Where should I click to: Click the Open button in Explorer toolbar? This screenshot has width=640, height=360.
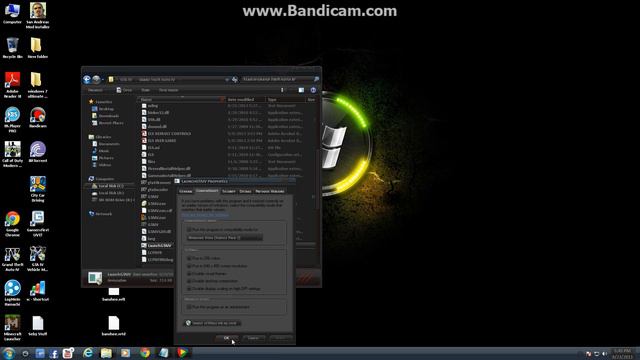(124, 90)
